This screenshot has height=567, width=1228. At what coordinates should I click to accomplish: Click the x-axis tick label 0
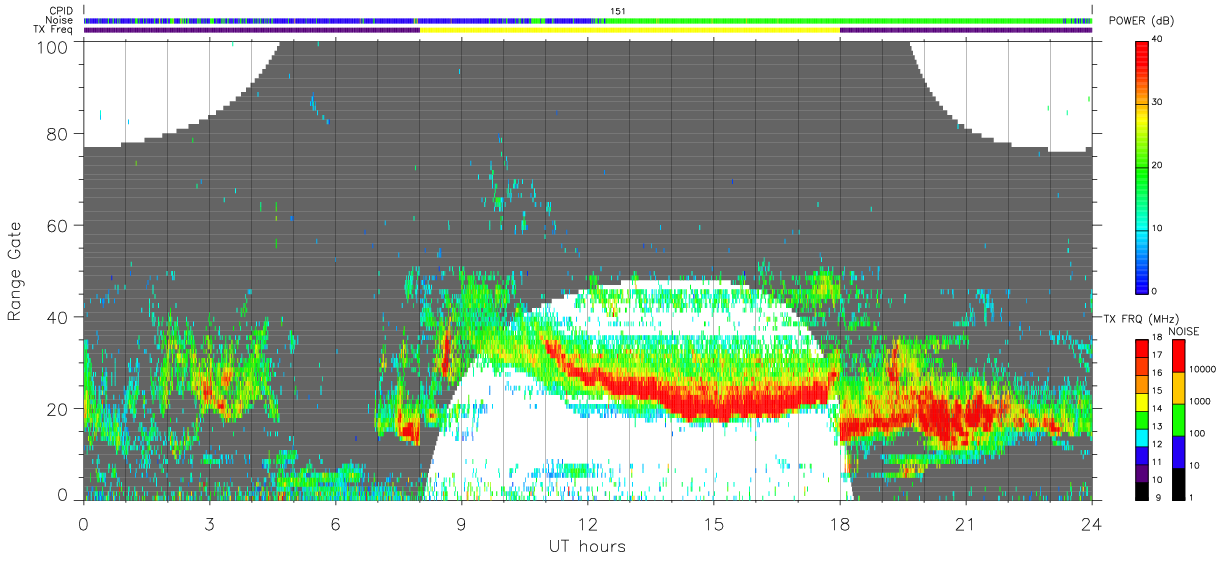click(83, 523)
